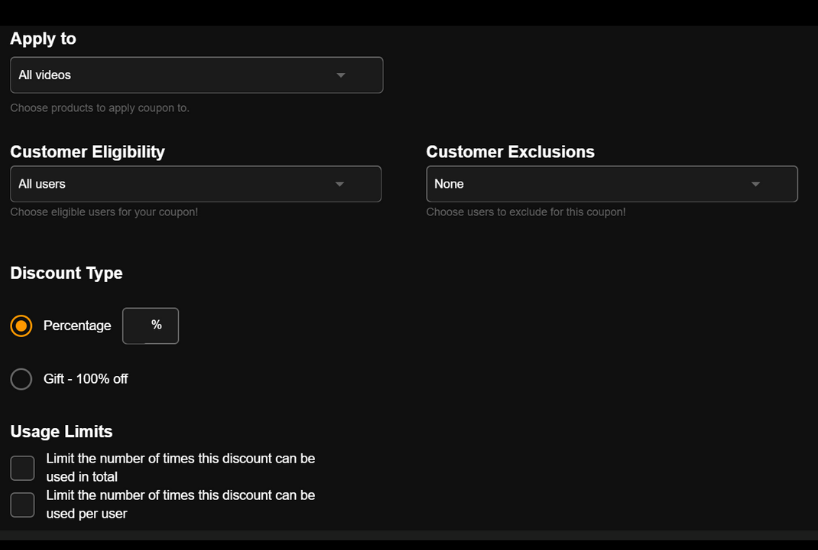The image size is (818, 550).
Task: Expand the All users eligibility dropdown
Action: tap(196, 184)
